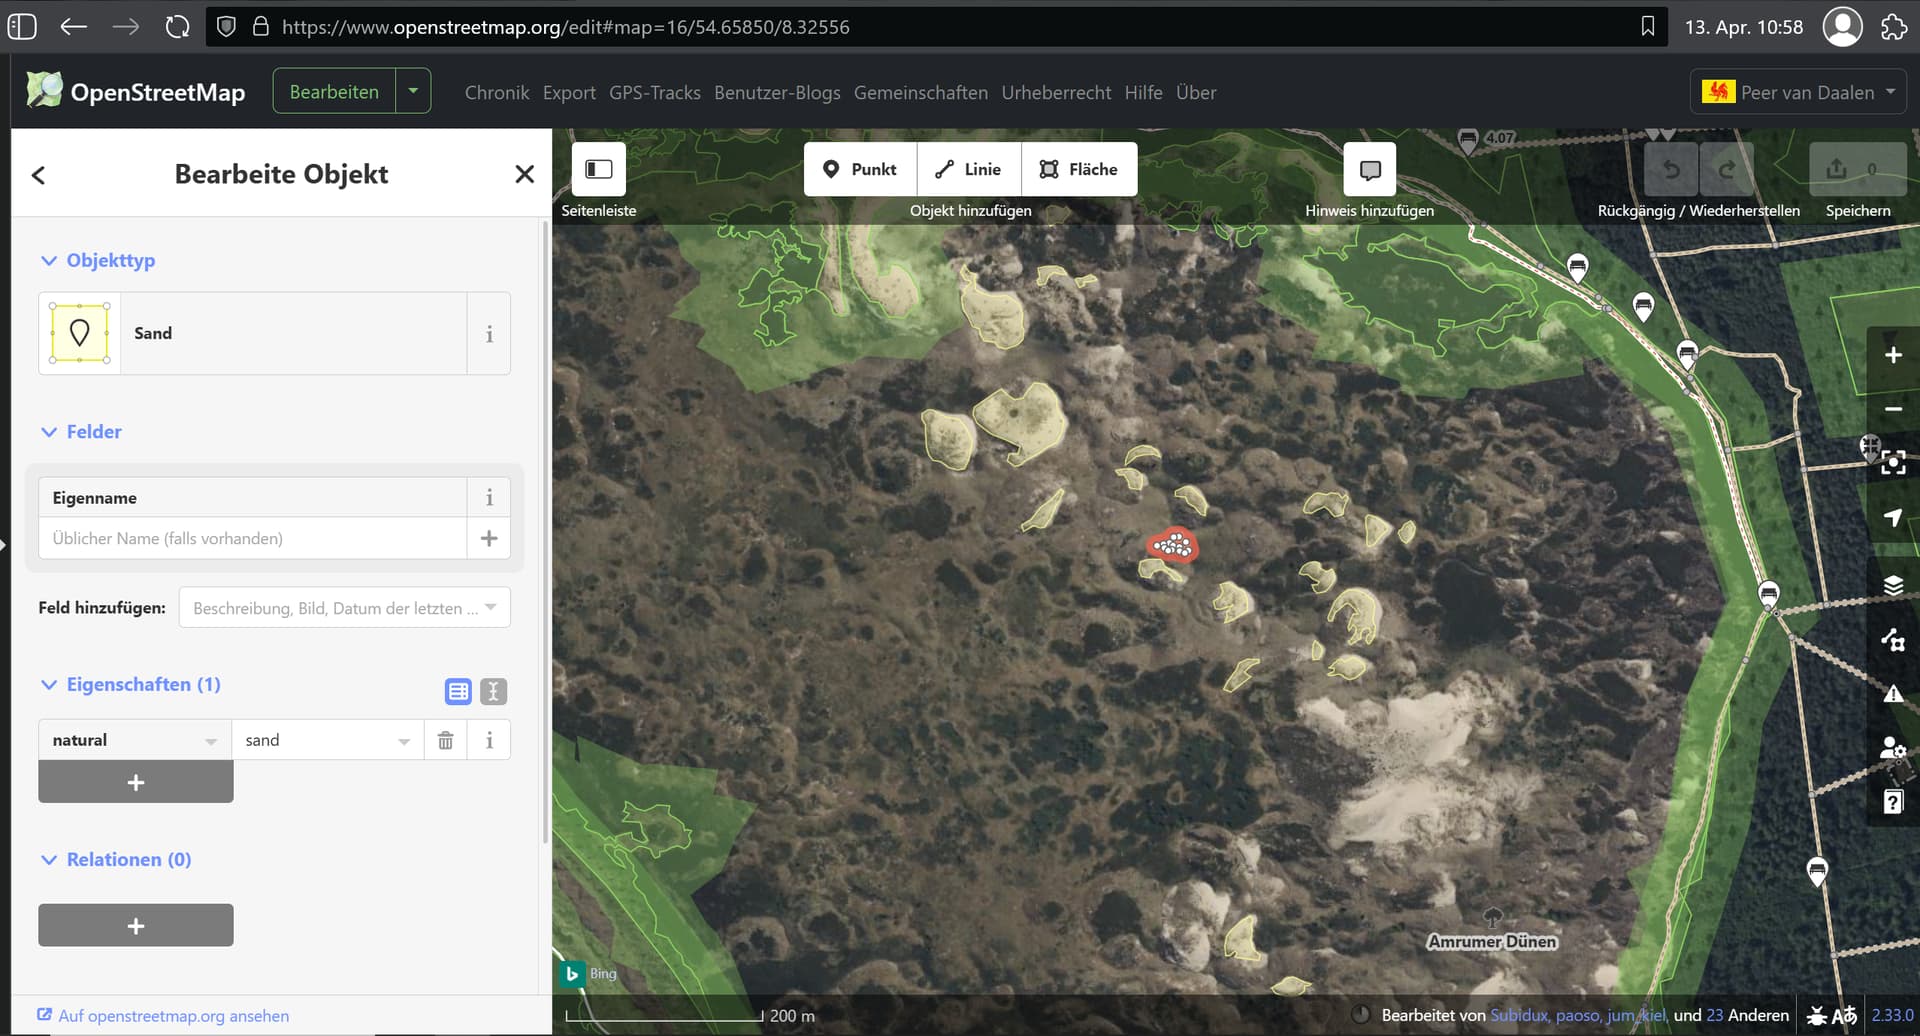The width and height of the screenshot is (1920, 1036).
Task: Switch tag editor to text view
Action: (493, 691)
